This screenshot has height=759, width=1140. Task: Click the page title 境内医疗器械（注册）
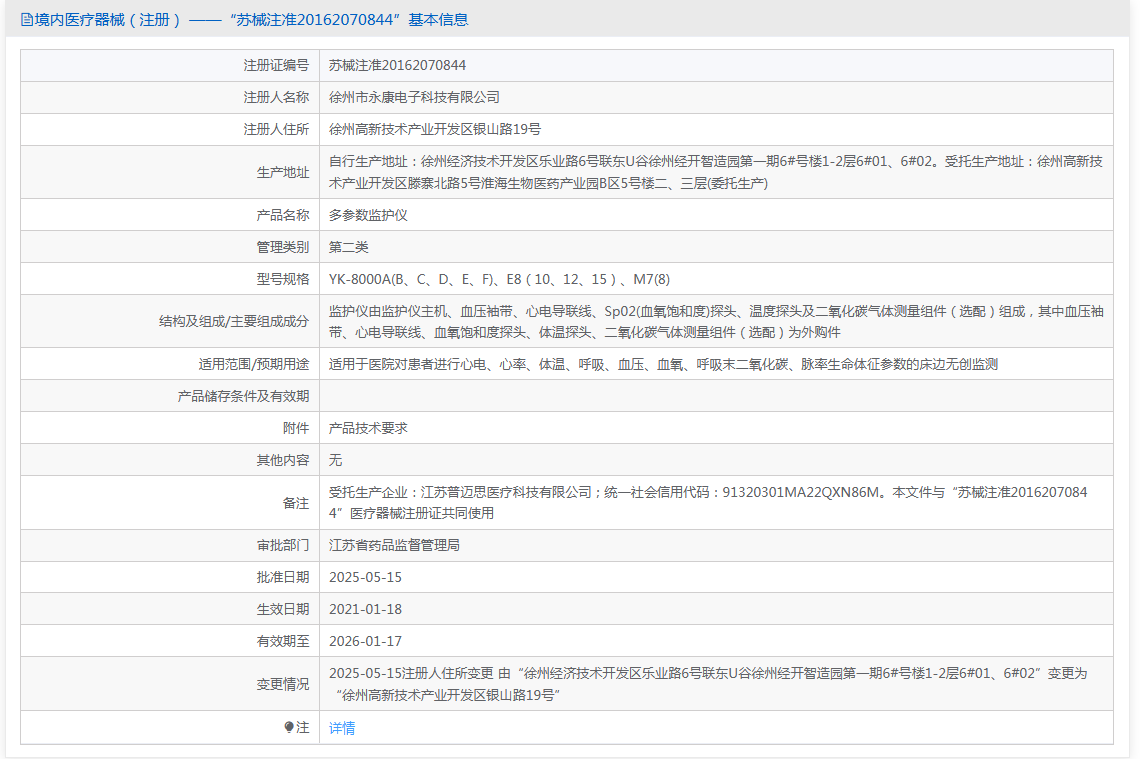[108, 20]
